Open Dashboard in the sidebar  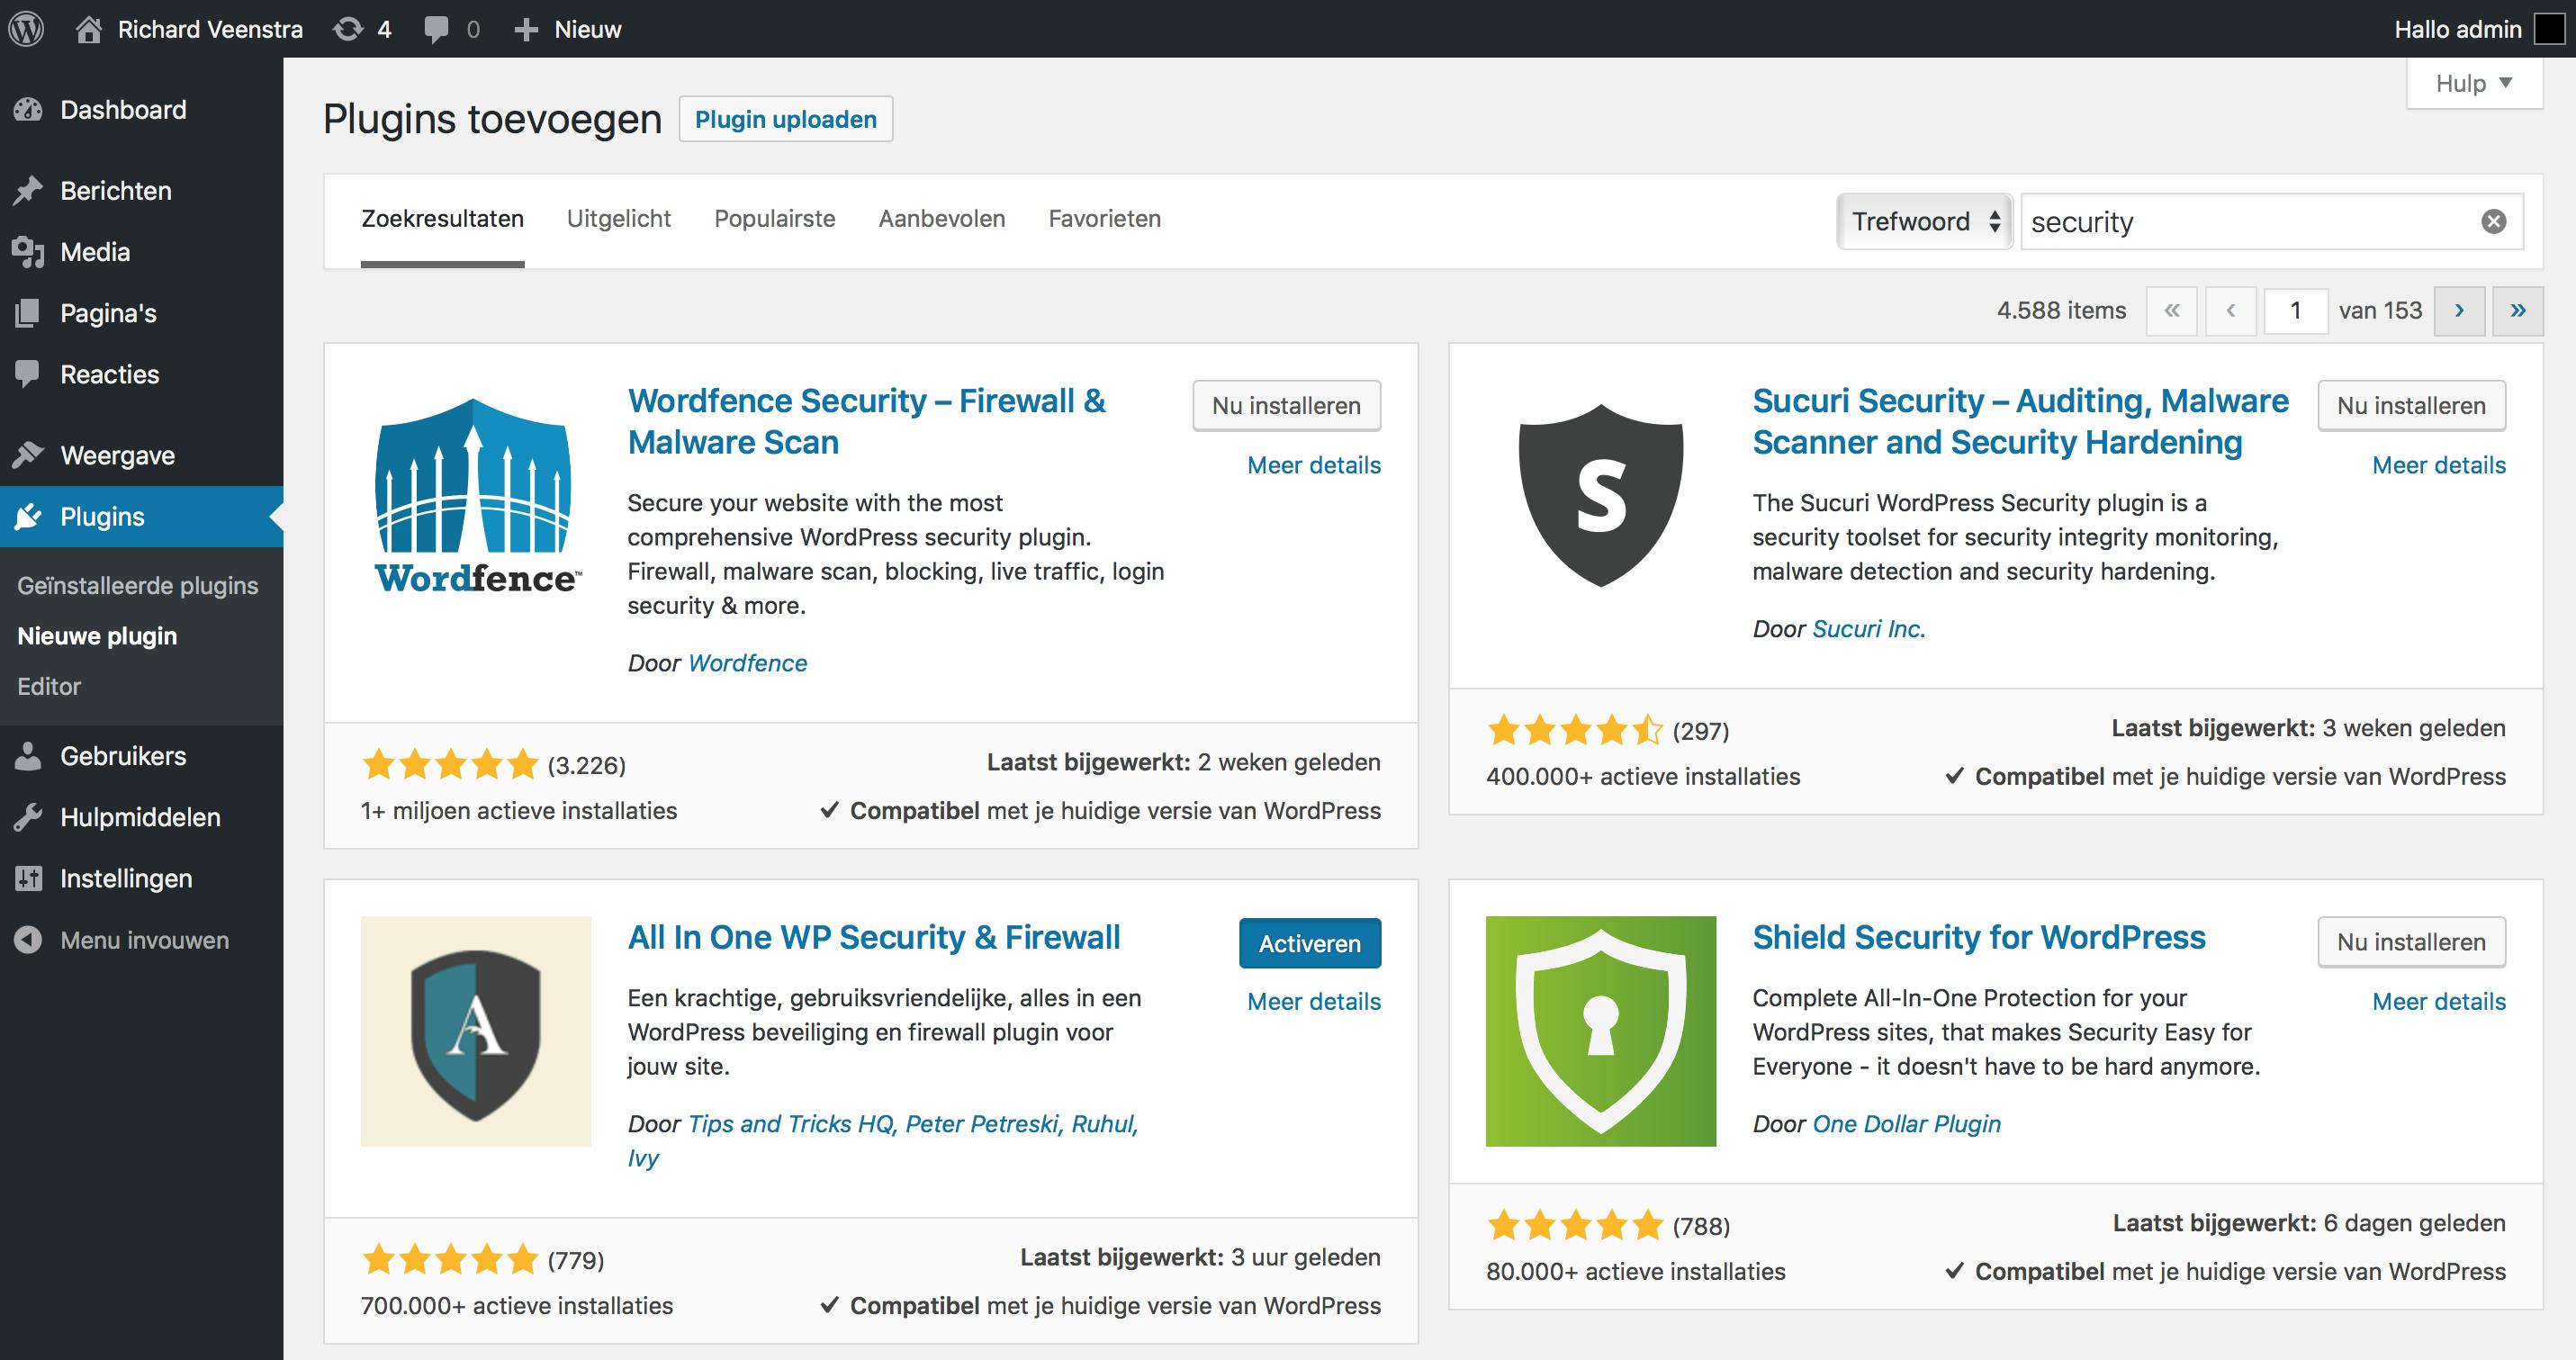pyautogui.click(x=122, y=110)
